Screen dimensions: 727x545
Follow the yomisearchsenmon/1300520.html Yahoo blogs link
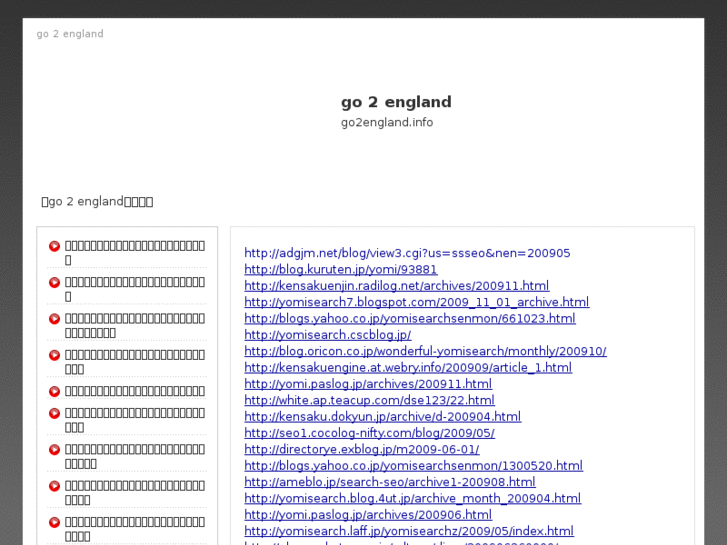[414, 466]
